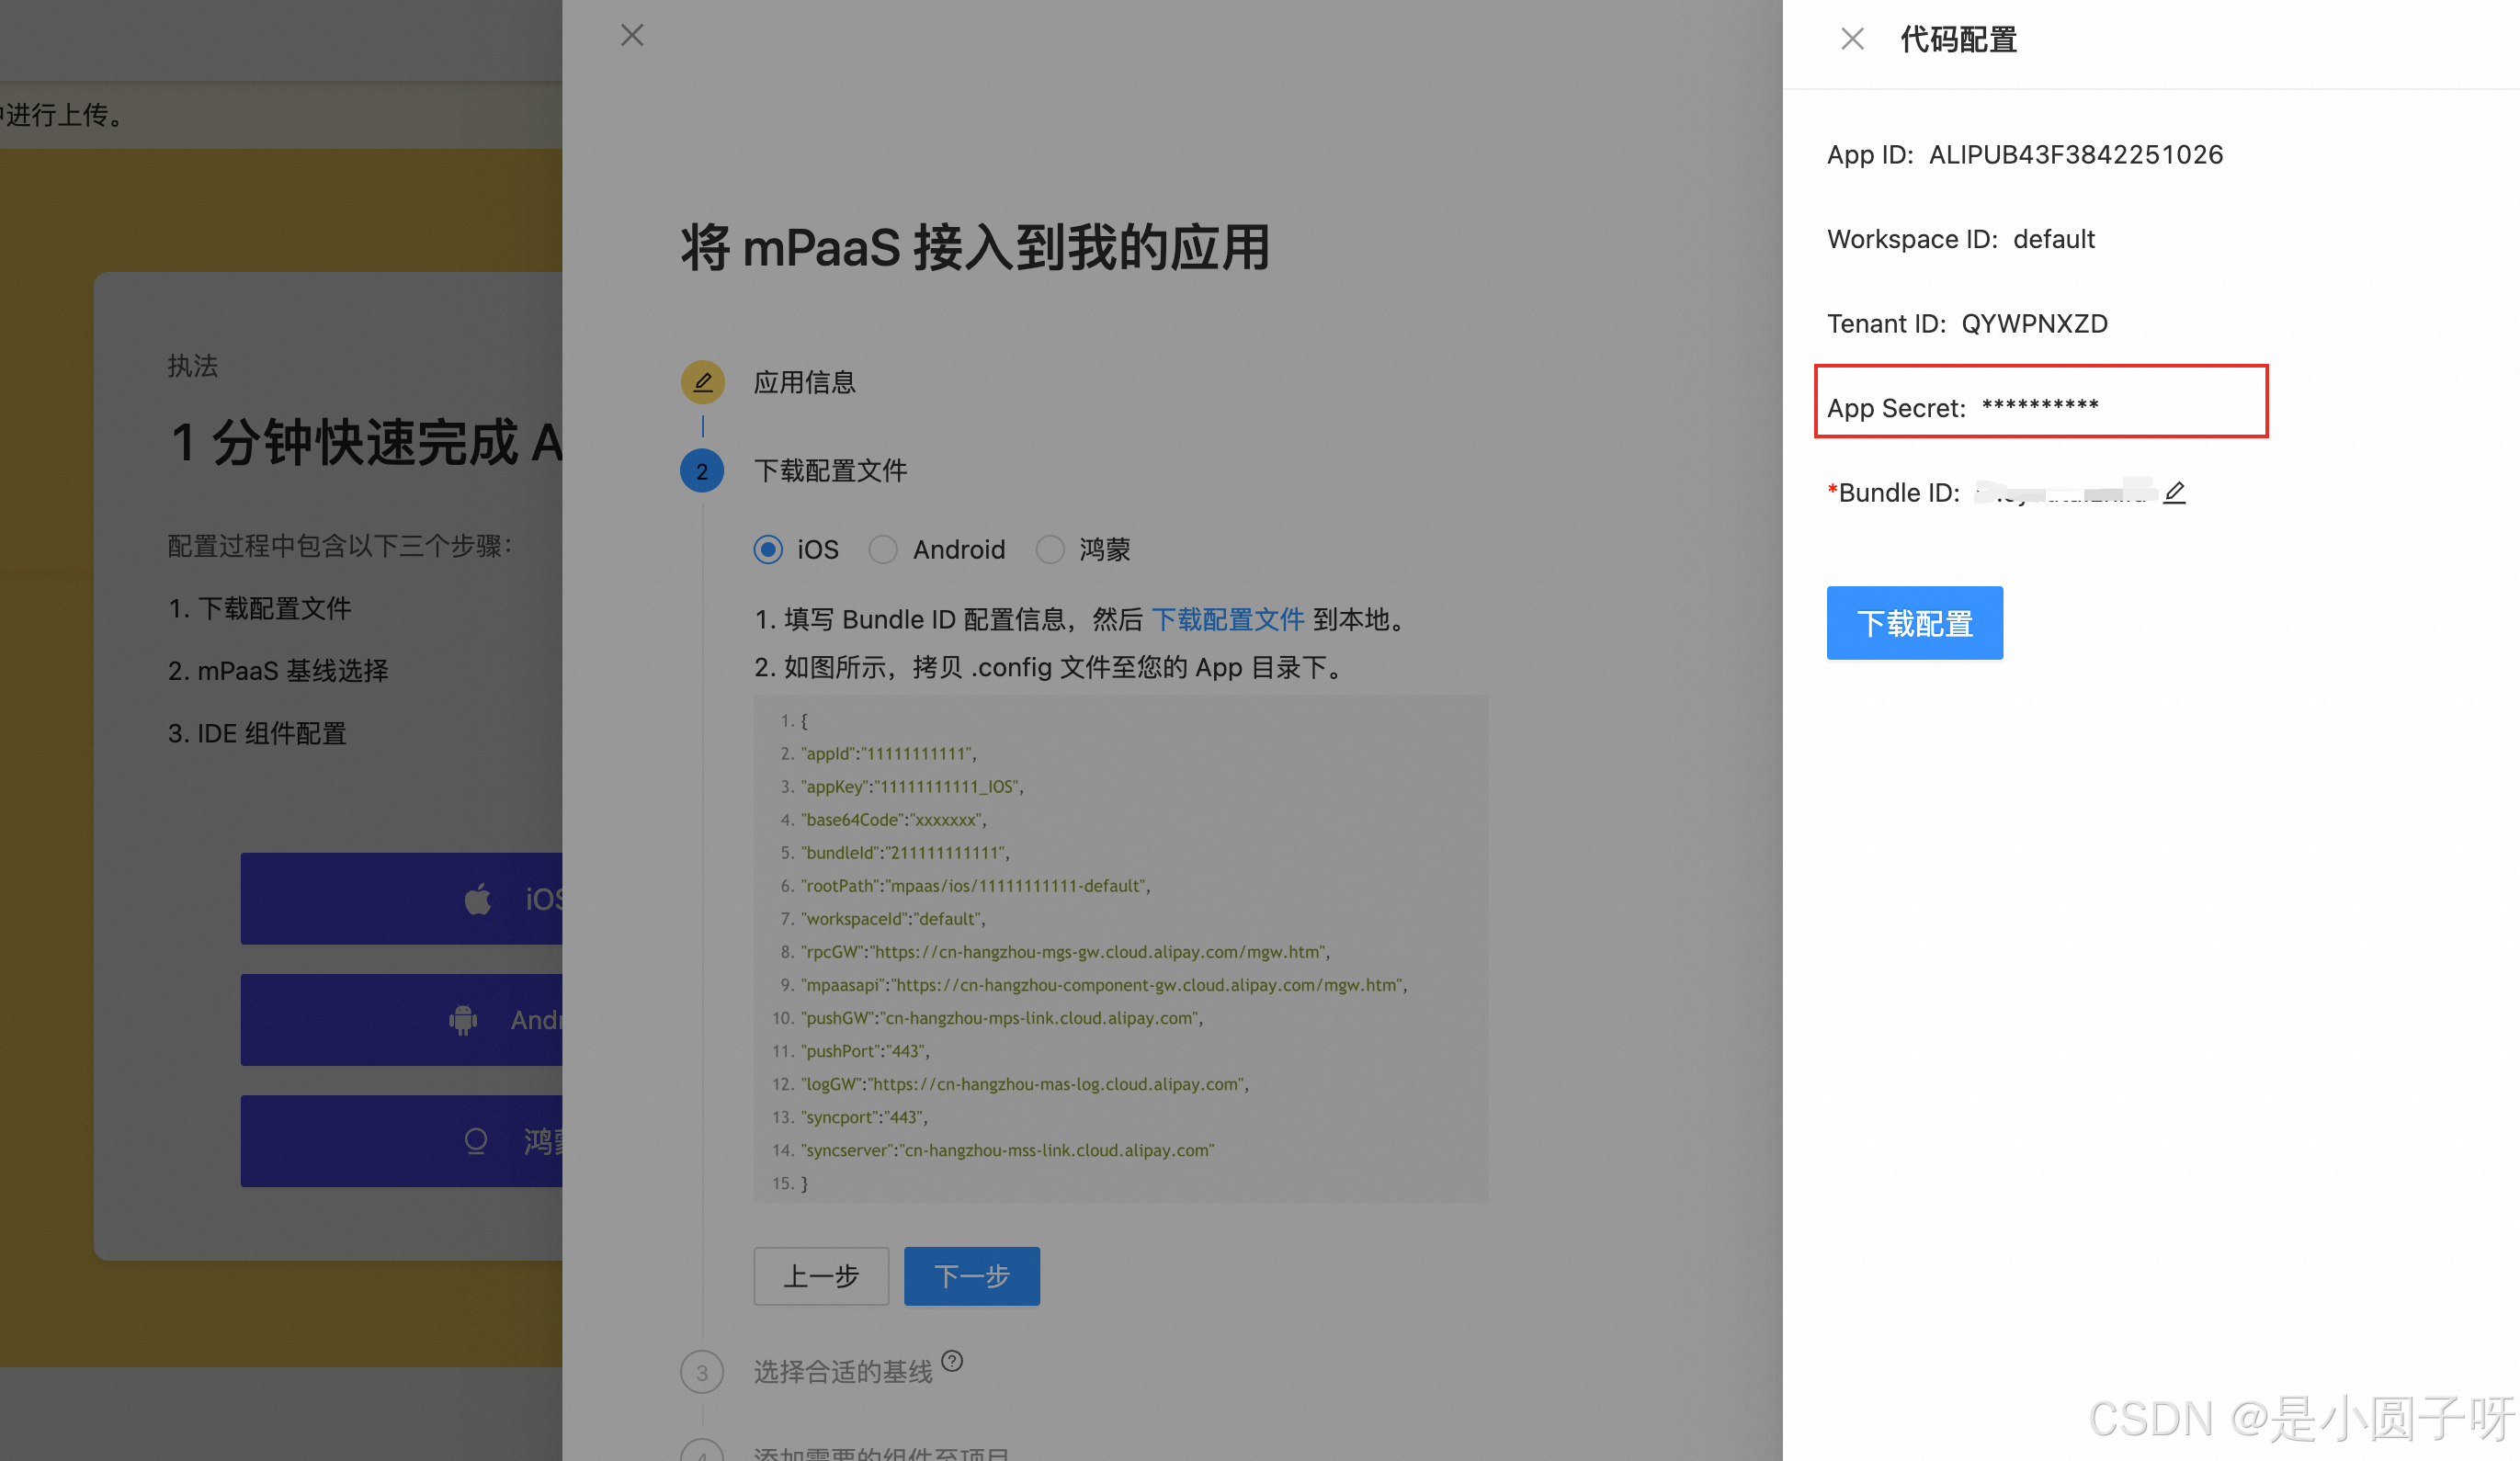Click the 下一步 button
This screenshot has height=1461, width=2520.
click(971, 1276)
